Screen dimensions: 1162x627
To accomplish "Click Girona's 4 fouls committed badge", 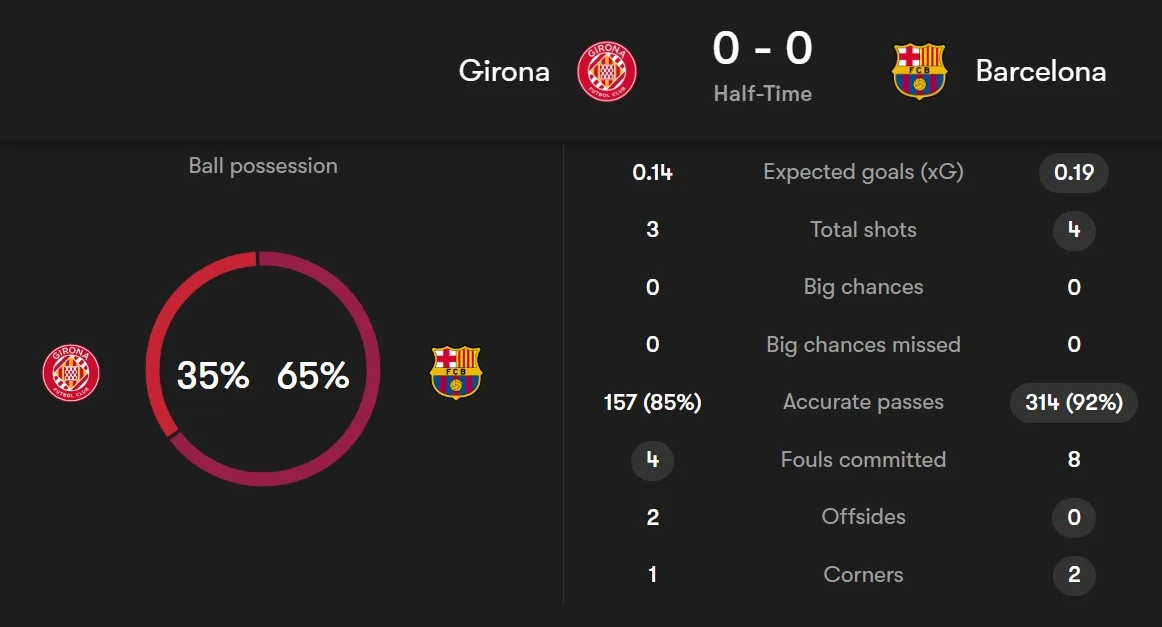I will (x=652, y=460).
